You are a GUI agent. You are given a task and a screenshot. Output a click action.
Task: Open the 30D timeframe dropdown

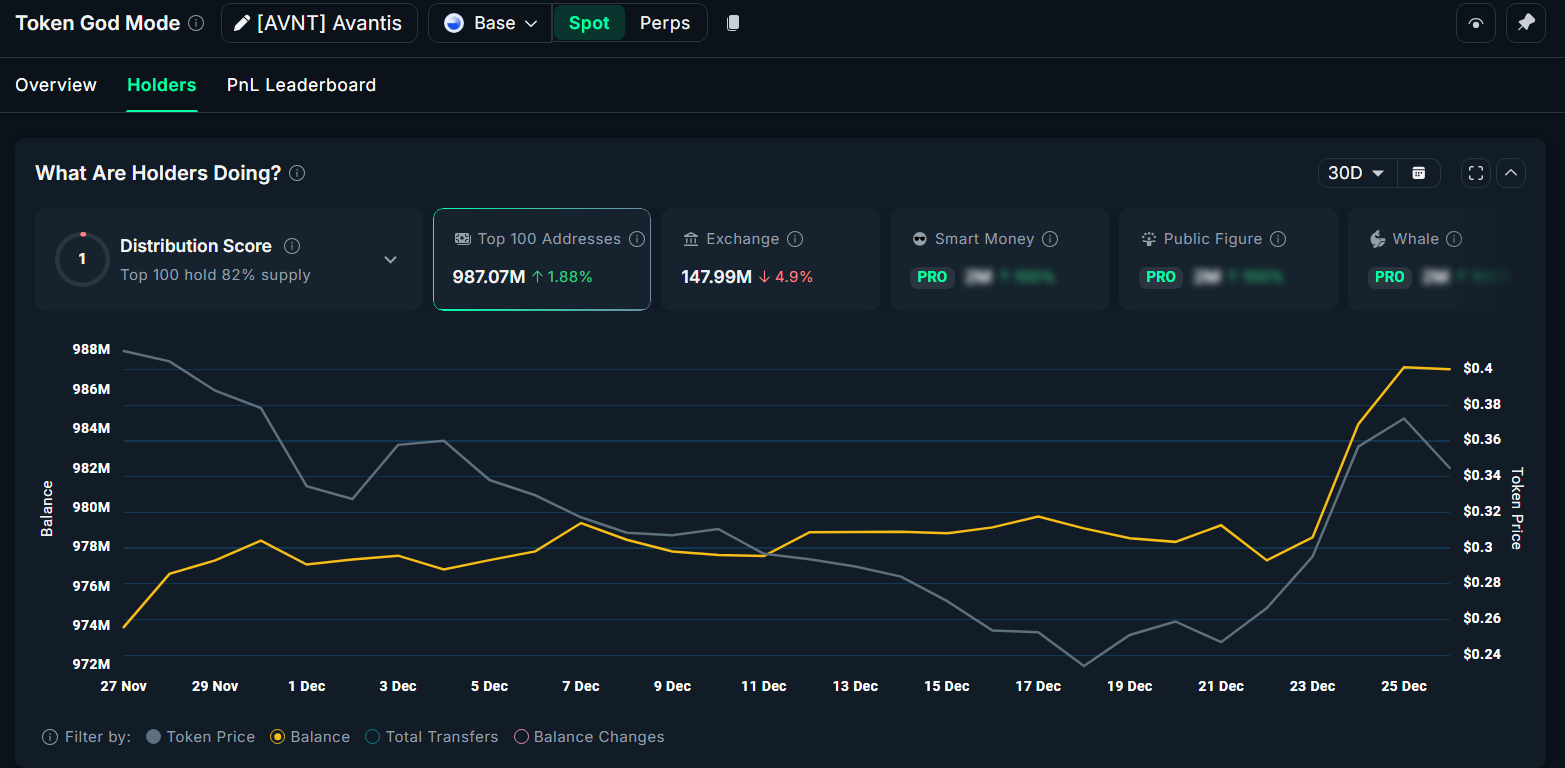click(x=1356, y=172)
